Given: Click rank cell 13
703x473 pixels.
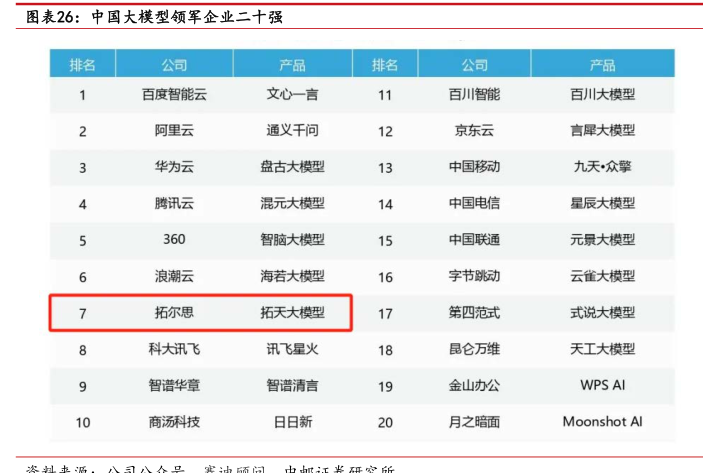Looking at the screenshot, I should [x=385, y=168].
